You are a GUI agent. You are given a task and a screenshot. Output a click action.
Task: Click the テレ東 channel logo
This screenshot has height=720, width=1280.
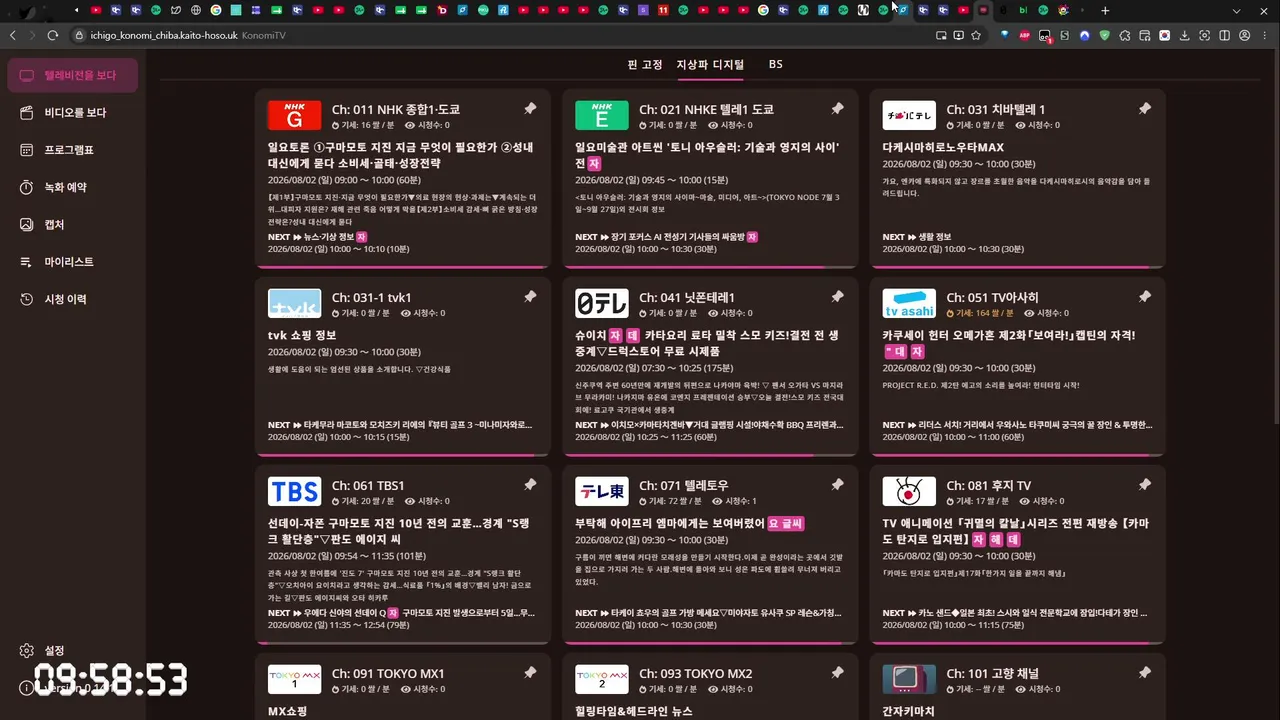tap(602, 491)
